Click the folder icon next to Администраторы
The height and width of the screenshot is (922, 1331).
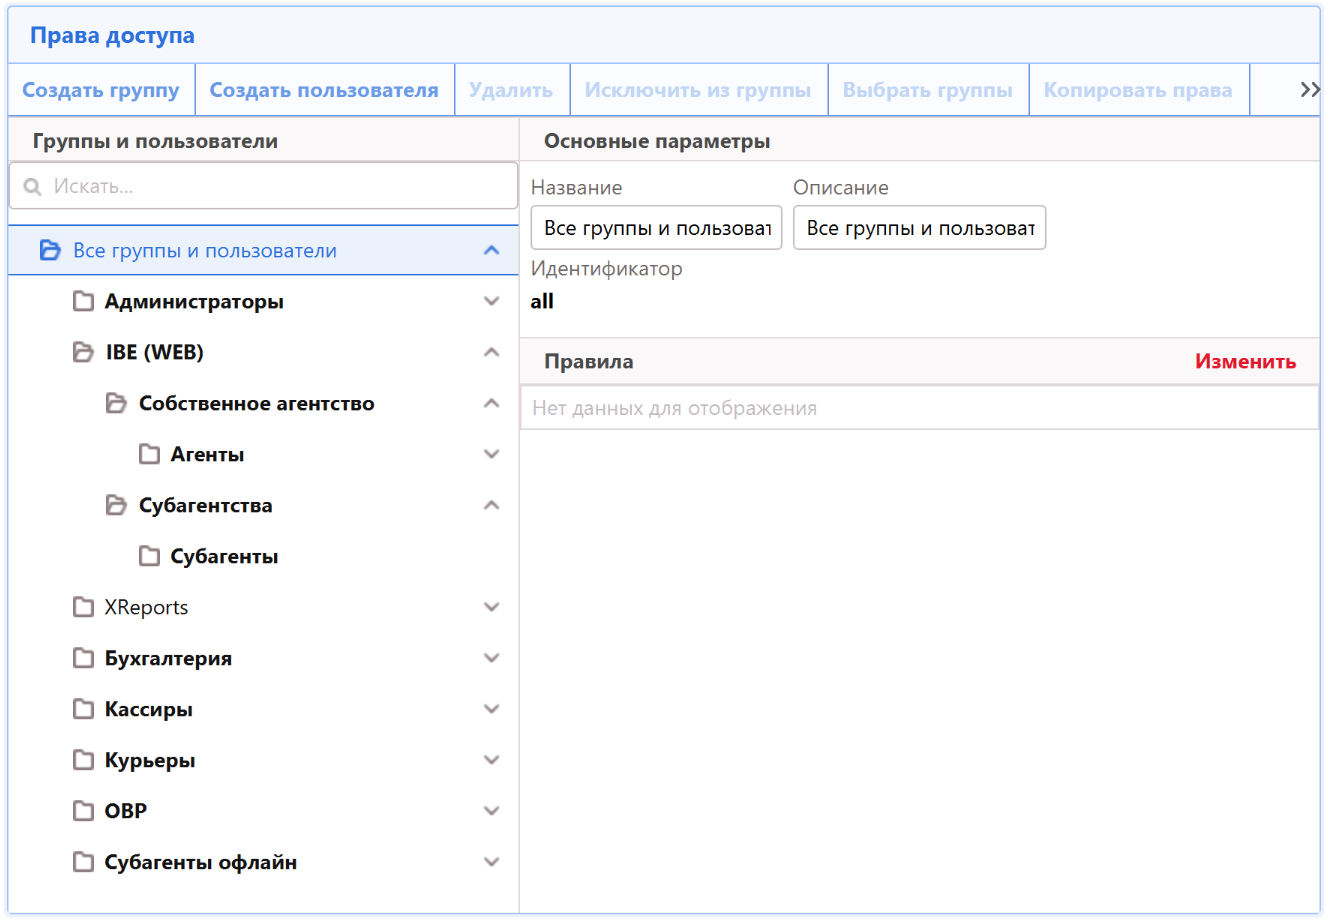coord(84,301)
